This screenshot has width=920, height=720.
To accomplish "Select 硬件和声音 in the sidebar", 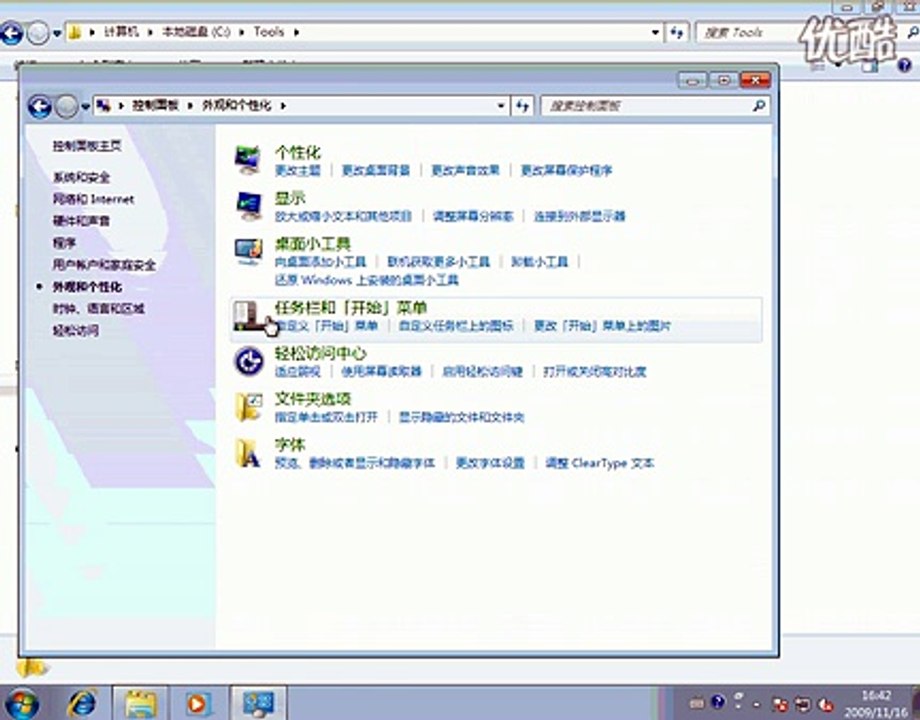I will click(x=82, y=221).
